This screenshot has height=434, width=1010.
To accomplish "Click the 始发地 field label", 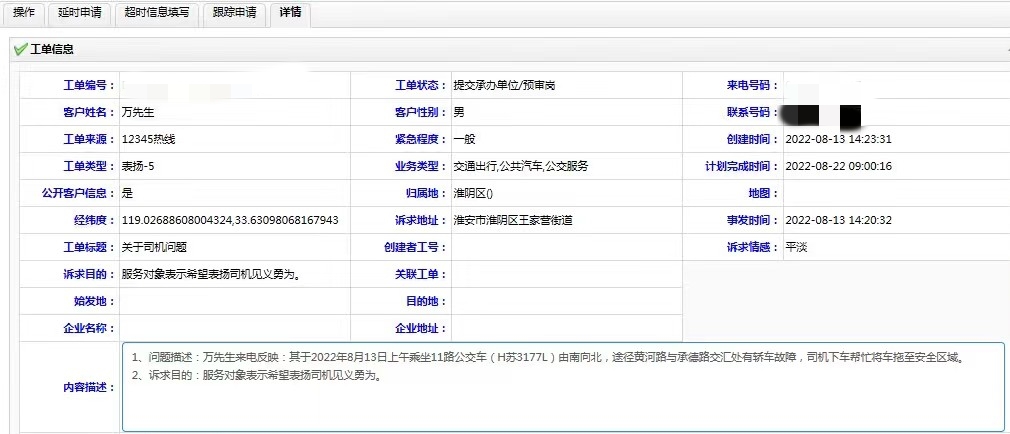I will pos(95,301).
